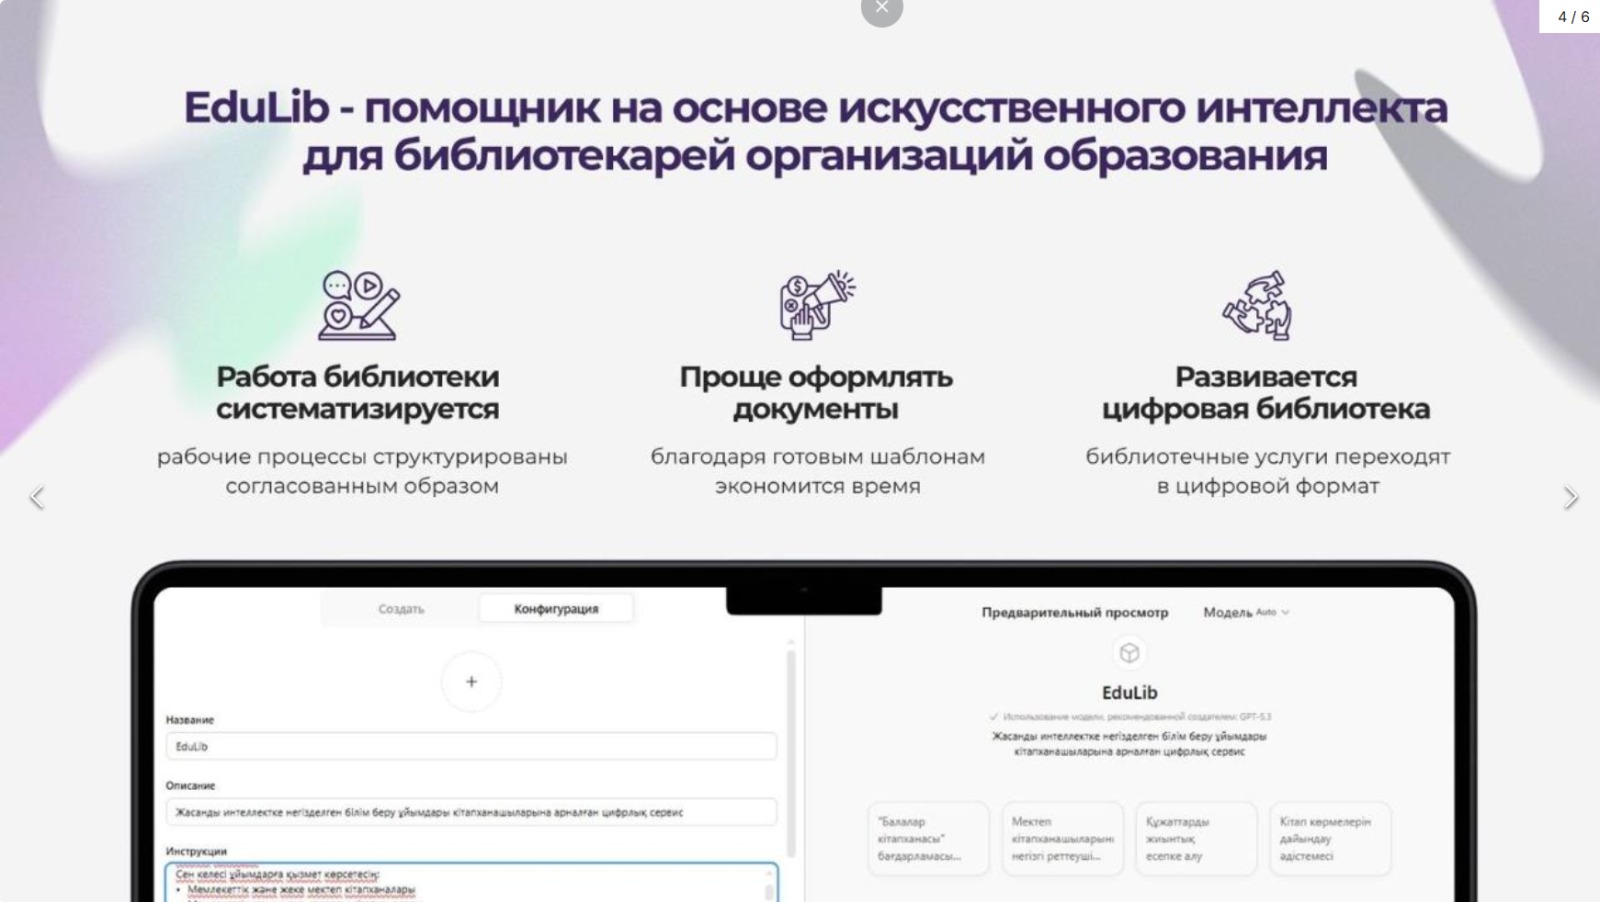Close the presentation overlay with the X
This screenshot has height=902, width=1600.
coord(880,7)
